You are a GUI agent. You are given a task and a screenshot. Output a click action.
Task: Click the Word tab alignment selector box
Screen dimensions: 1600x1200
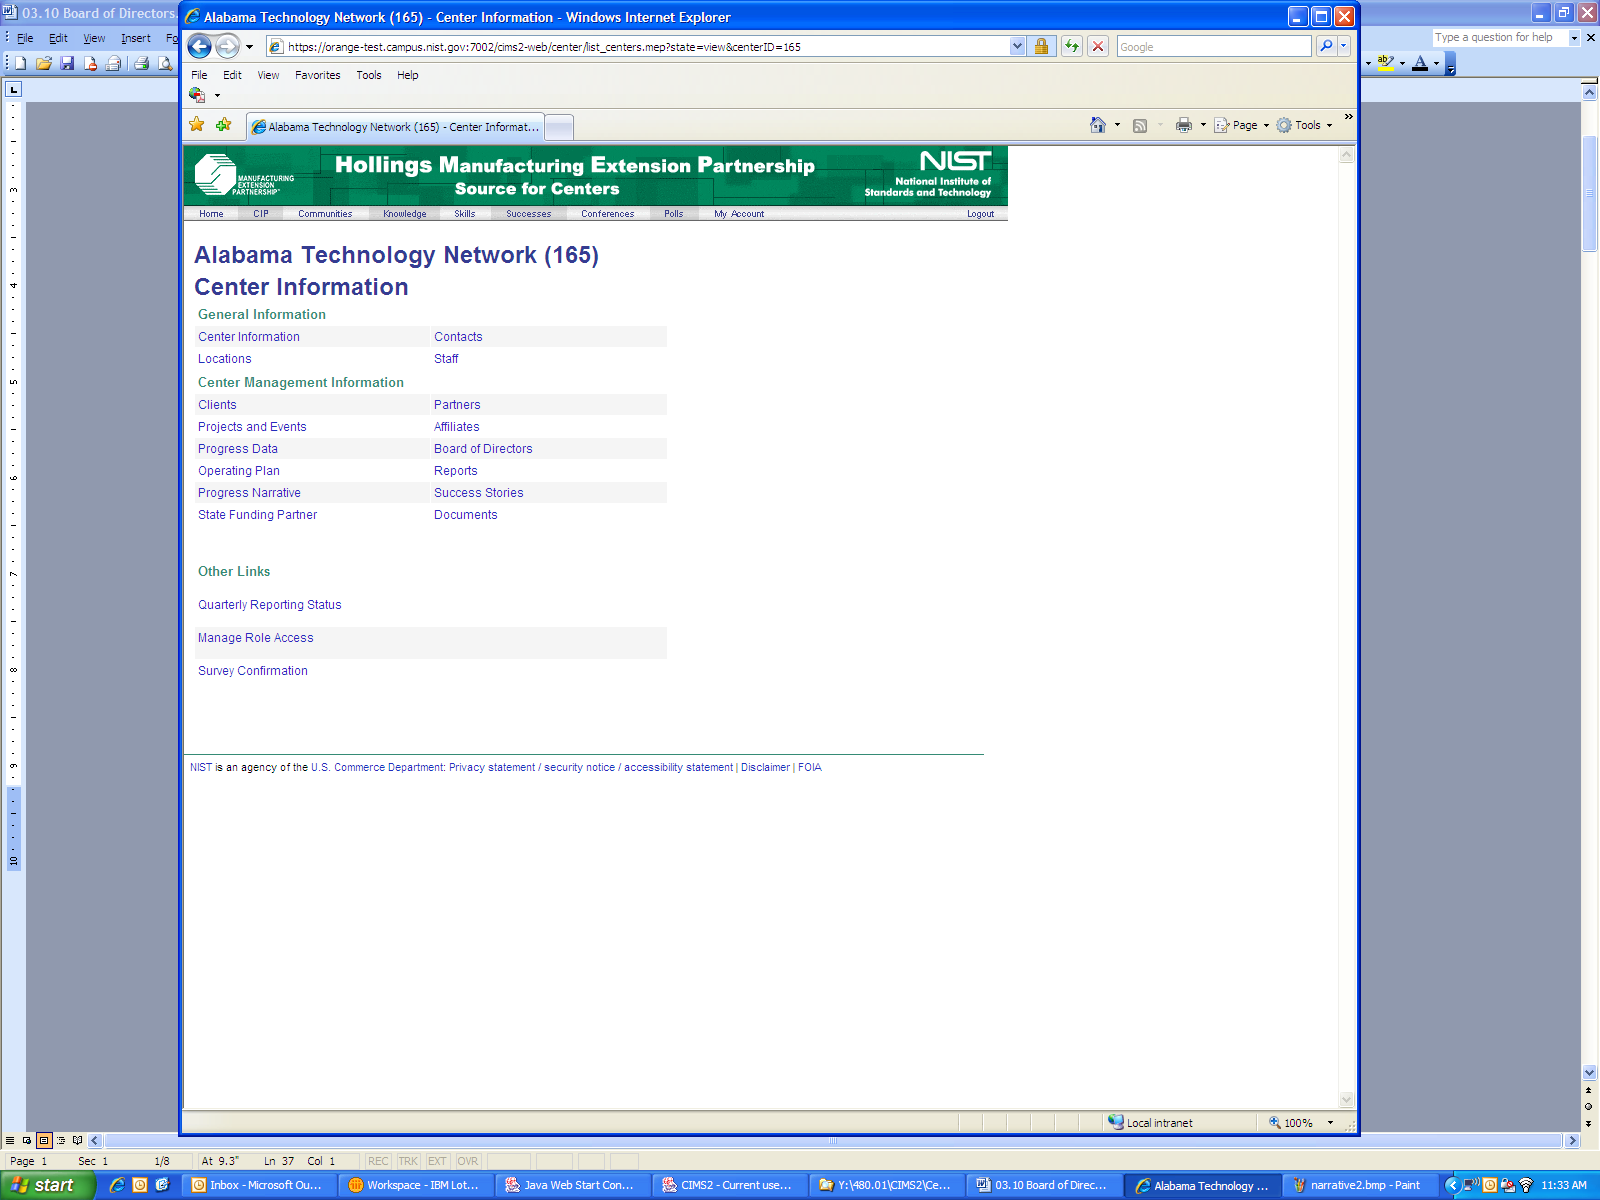click(x=13, y=89)
